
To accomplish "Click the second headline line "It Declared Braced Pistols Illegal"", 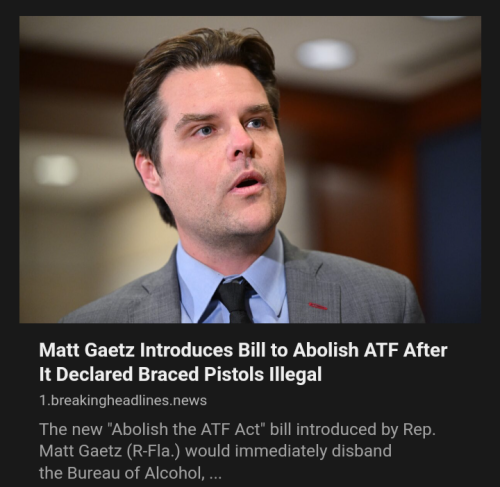I will pyautogui.click(x=180, y=374).
